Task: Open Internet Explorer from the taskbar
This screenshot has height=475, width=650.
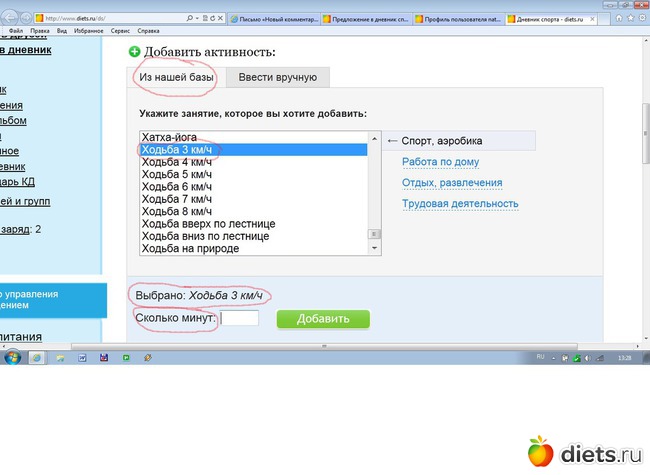Action: (37, 357)
